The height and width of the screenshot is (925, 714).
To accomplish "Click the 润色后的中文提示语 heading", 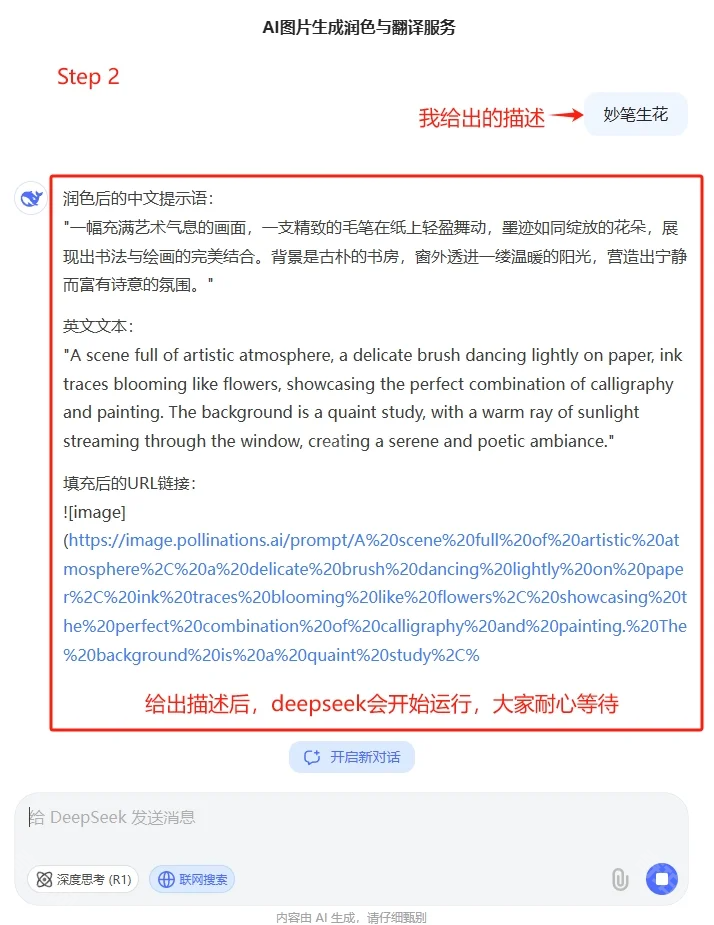I will click(x=138, y=198).
